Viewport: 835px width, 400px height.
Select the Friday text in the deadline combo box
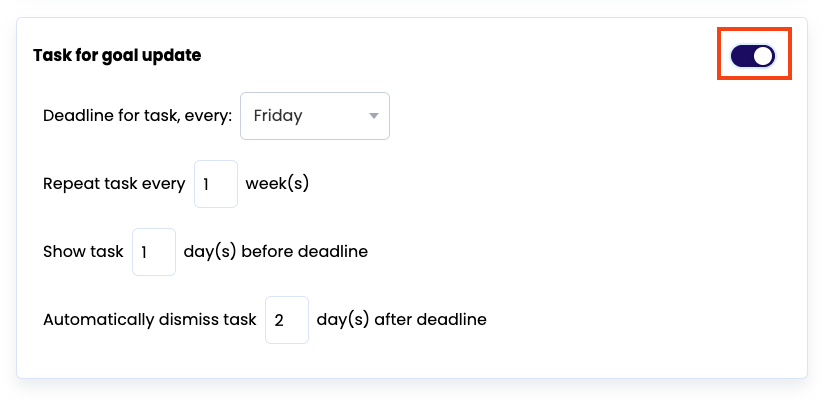point(278,116)
